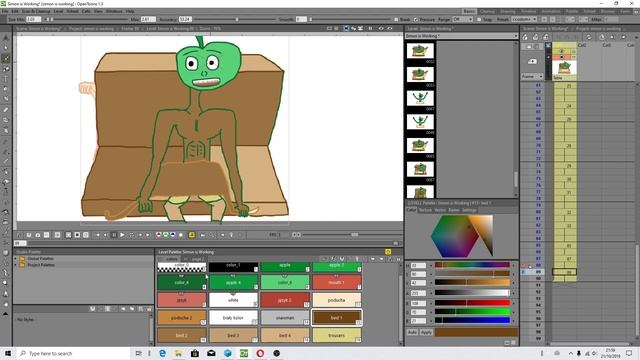
Task: Expand the Global Palettes folder
Action: (16, 259)
